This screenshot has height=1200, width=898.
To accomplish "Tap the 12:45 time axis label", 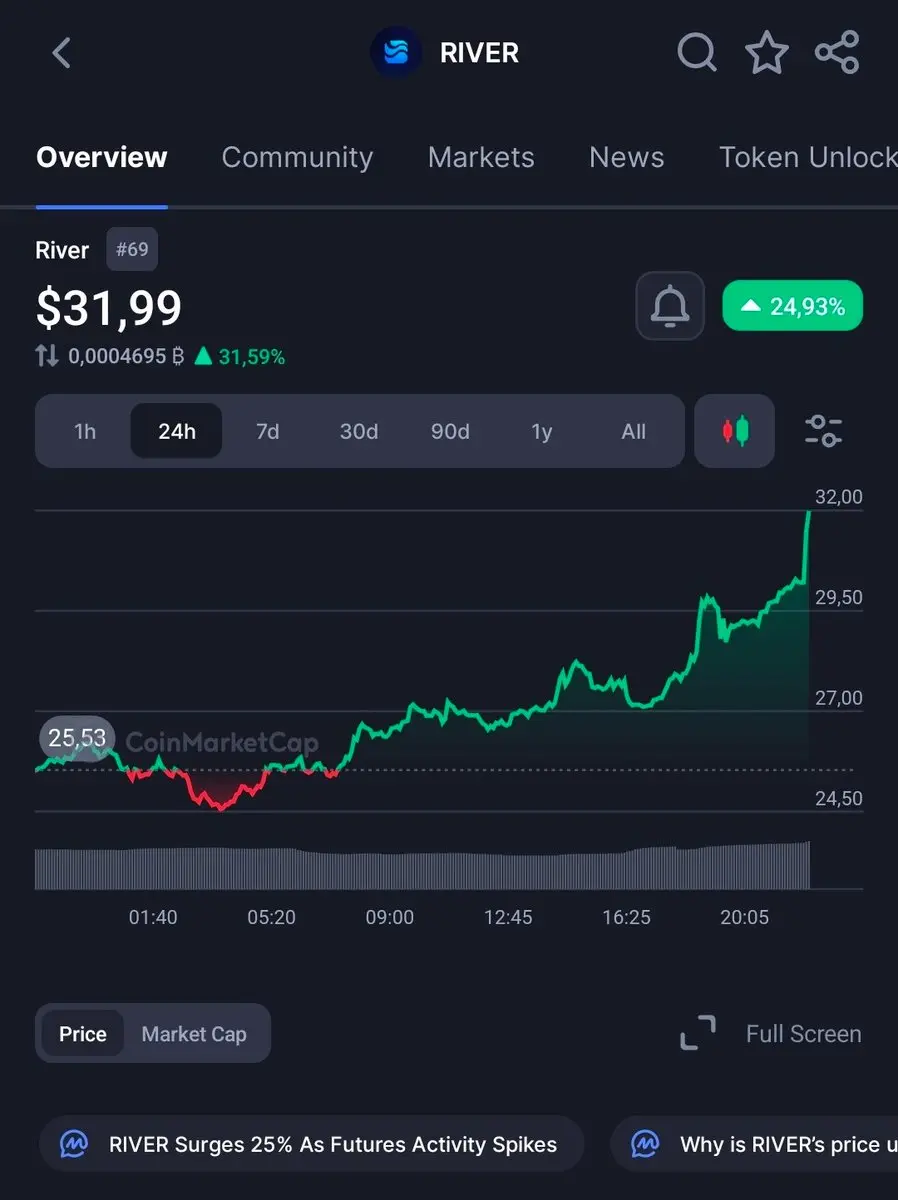I will click(508, 917).
